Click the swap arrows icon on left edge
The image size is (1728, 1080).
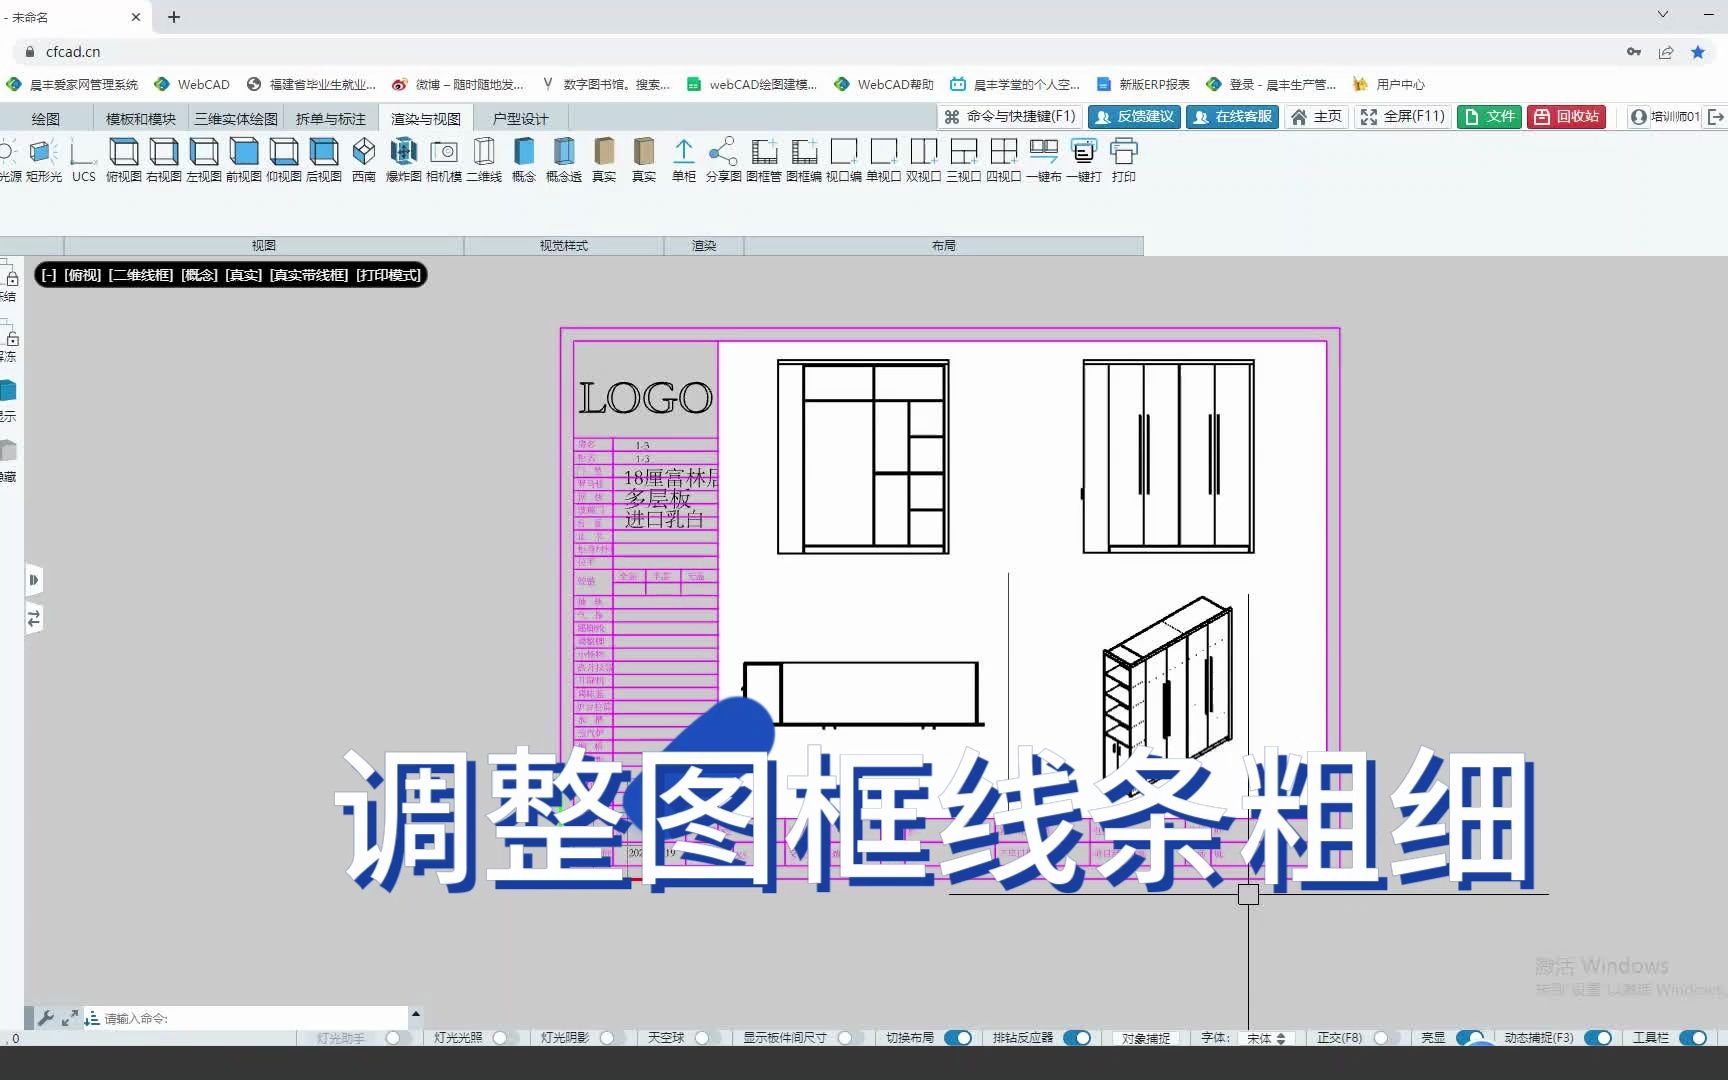(x=34, y=619)
